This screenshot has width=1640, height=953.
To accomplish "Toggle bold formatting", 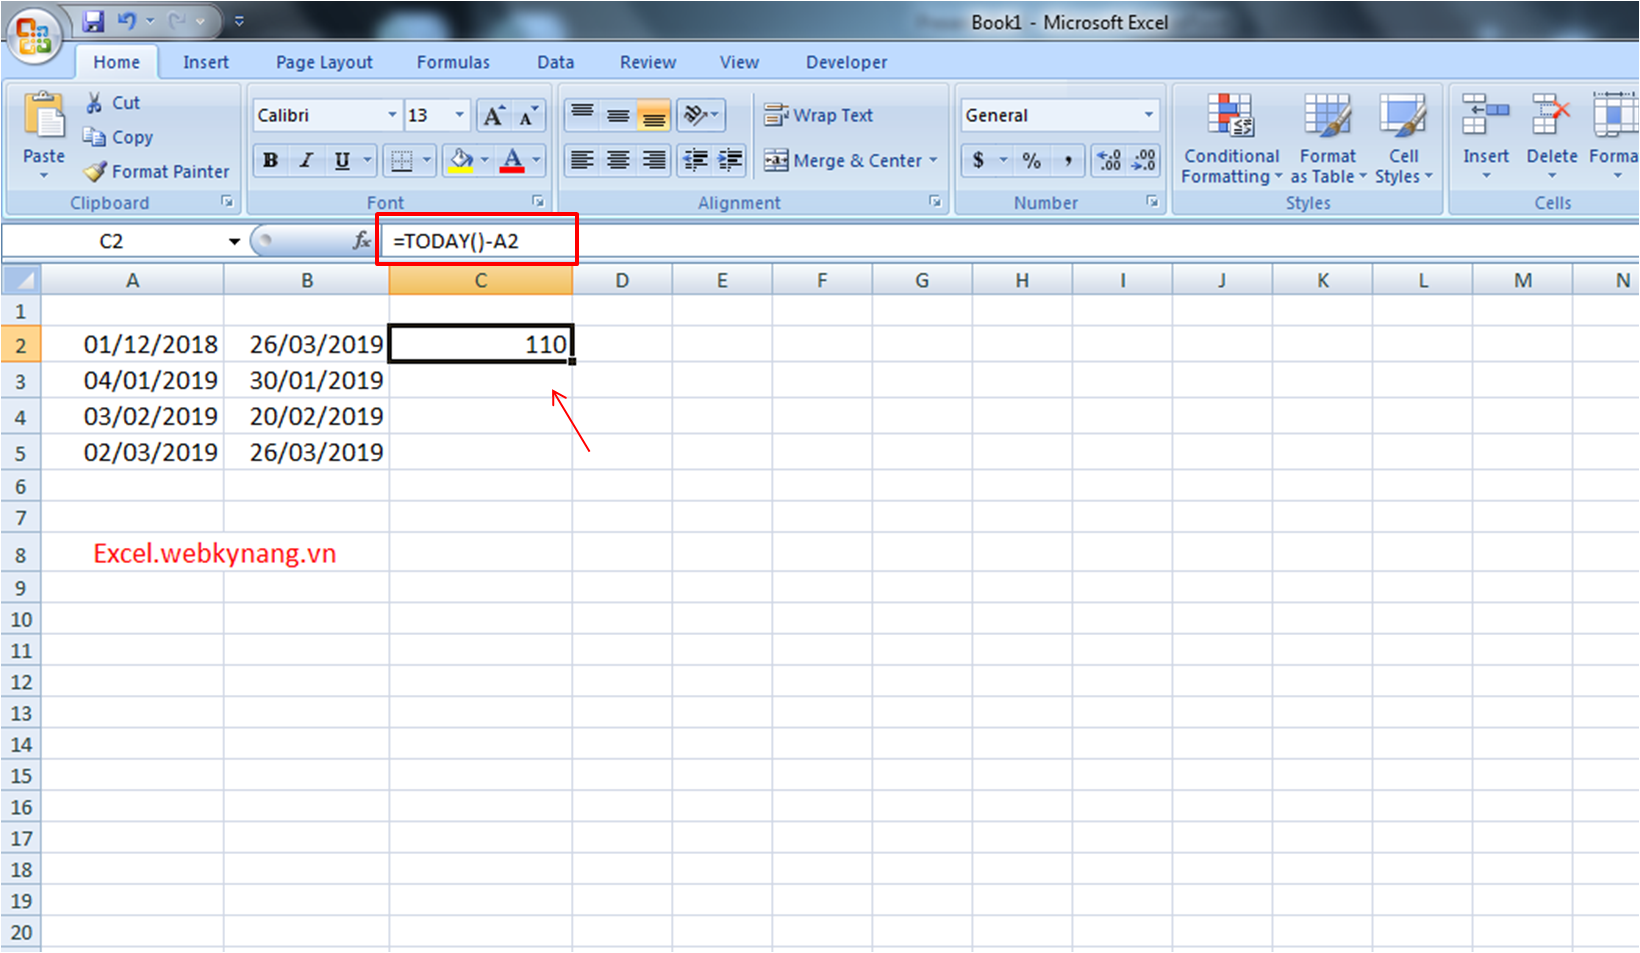I will (x=270, y=160).
